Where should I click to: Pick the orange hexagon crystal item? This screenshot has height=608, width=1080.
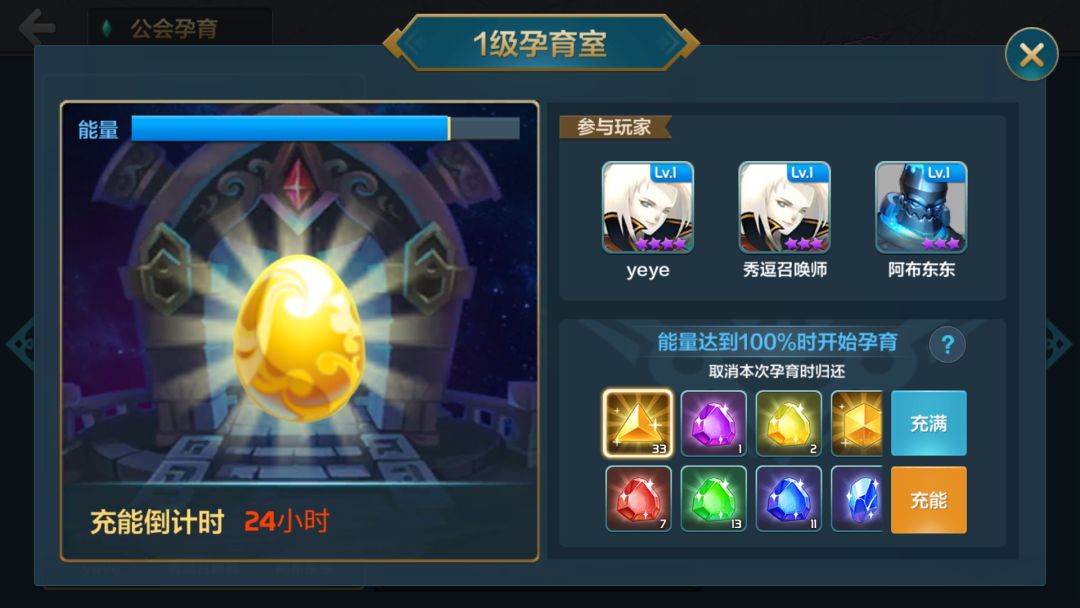tap(857, 423)
